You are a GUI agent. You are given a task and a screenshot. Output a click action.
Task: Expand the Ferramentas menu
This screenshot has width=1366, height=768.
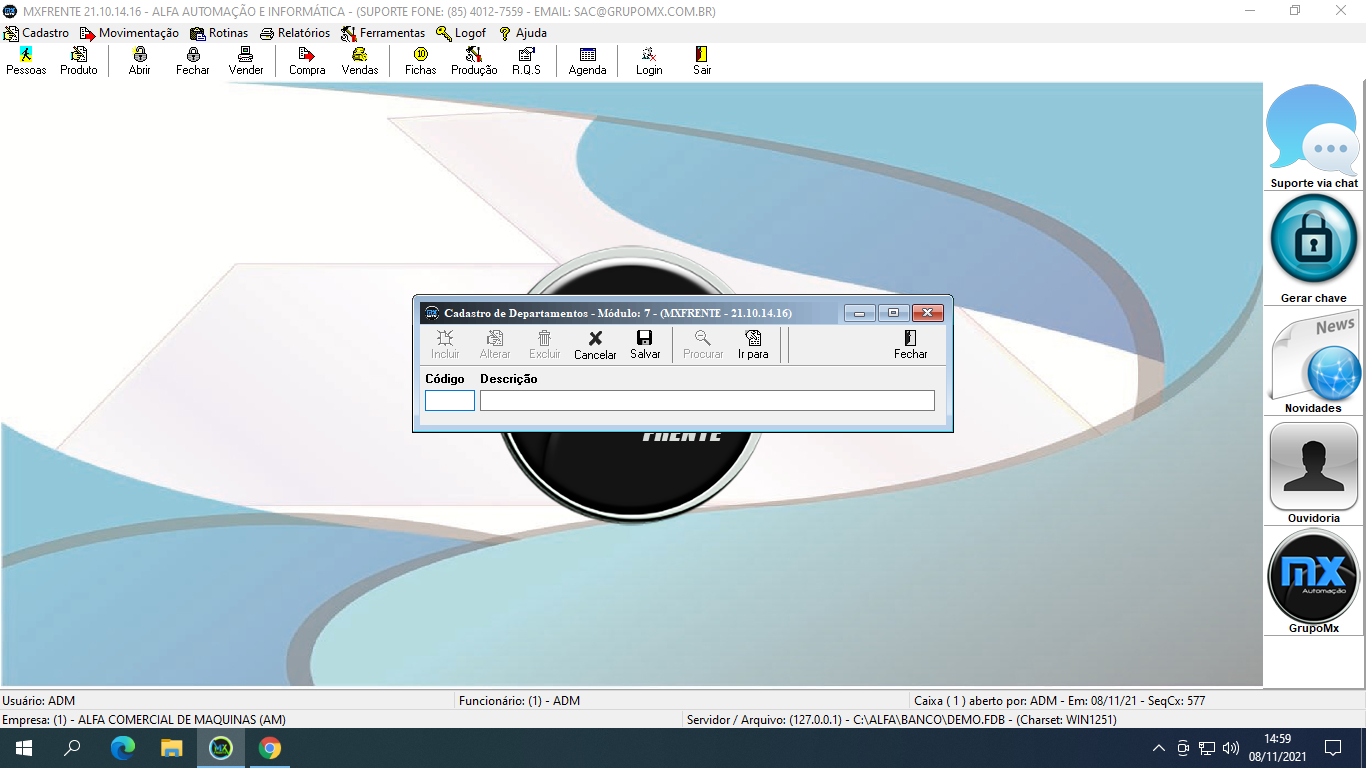(x=383, y=33)
